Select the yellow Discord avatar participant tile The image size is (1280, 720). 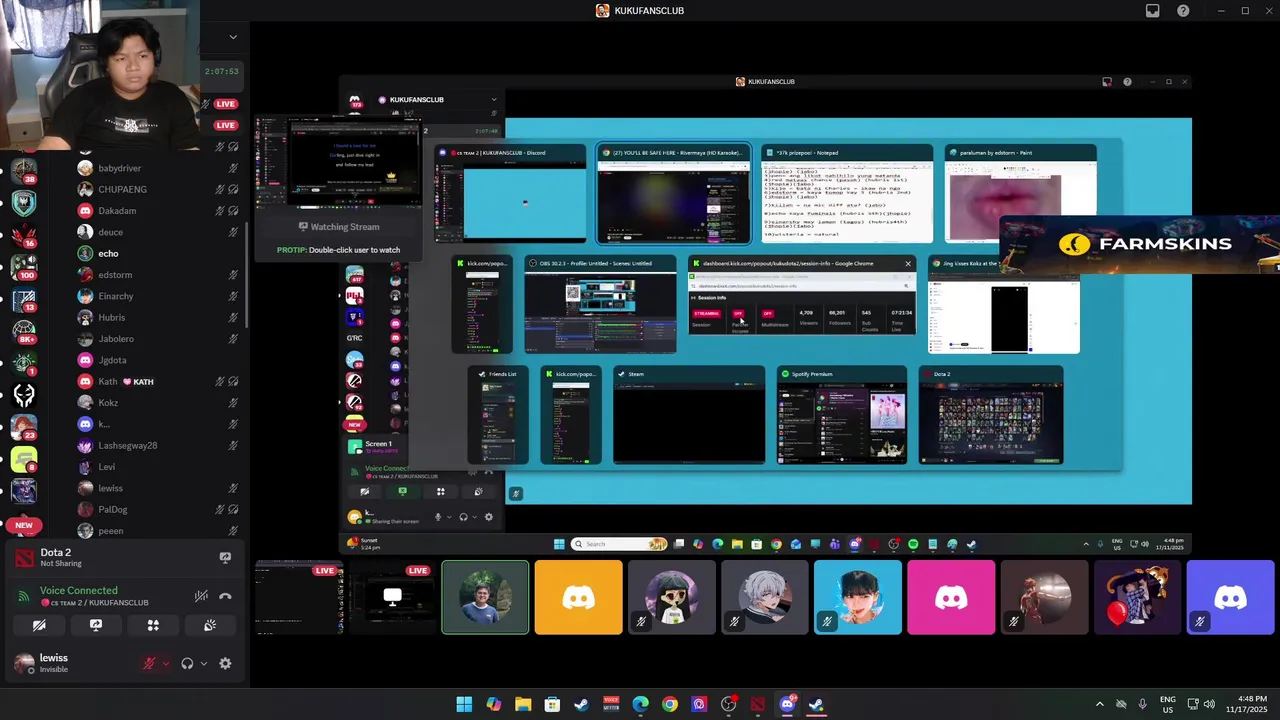click(x=578, y=597)
